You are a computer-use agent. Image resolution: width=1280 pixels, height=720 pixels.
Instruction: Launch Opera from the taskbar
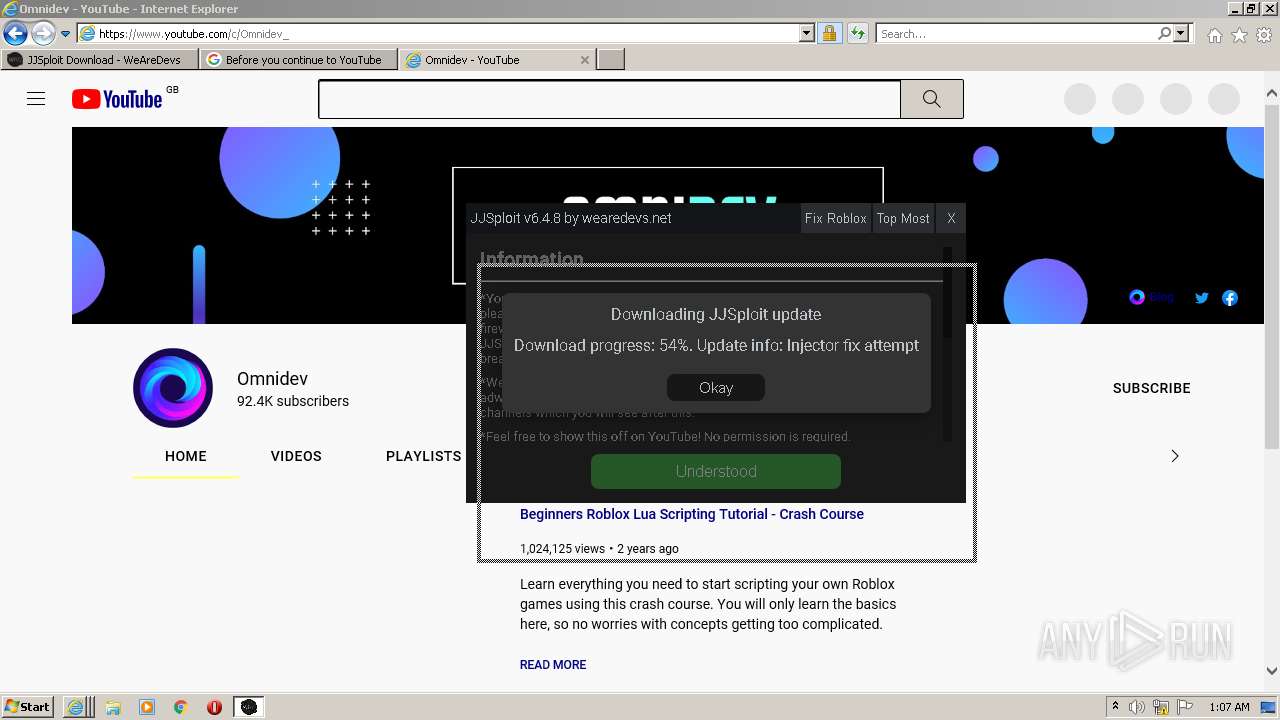214,707
